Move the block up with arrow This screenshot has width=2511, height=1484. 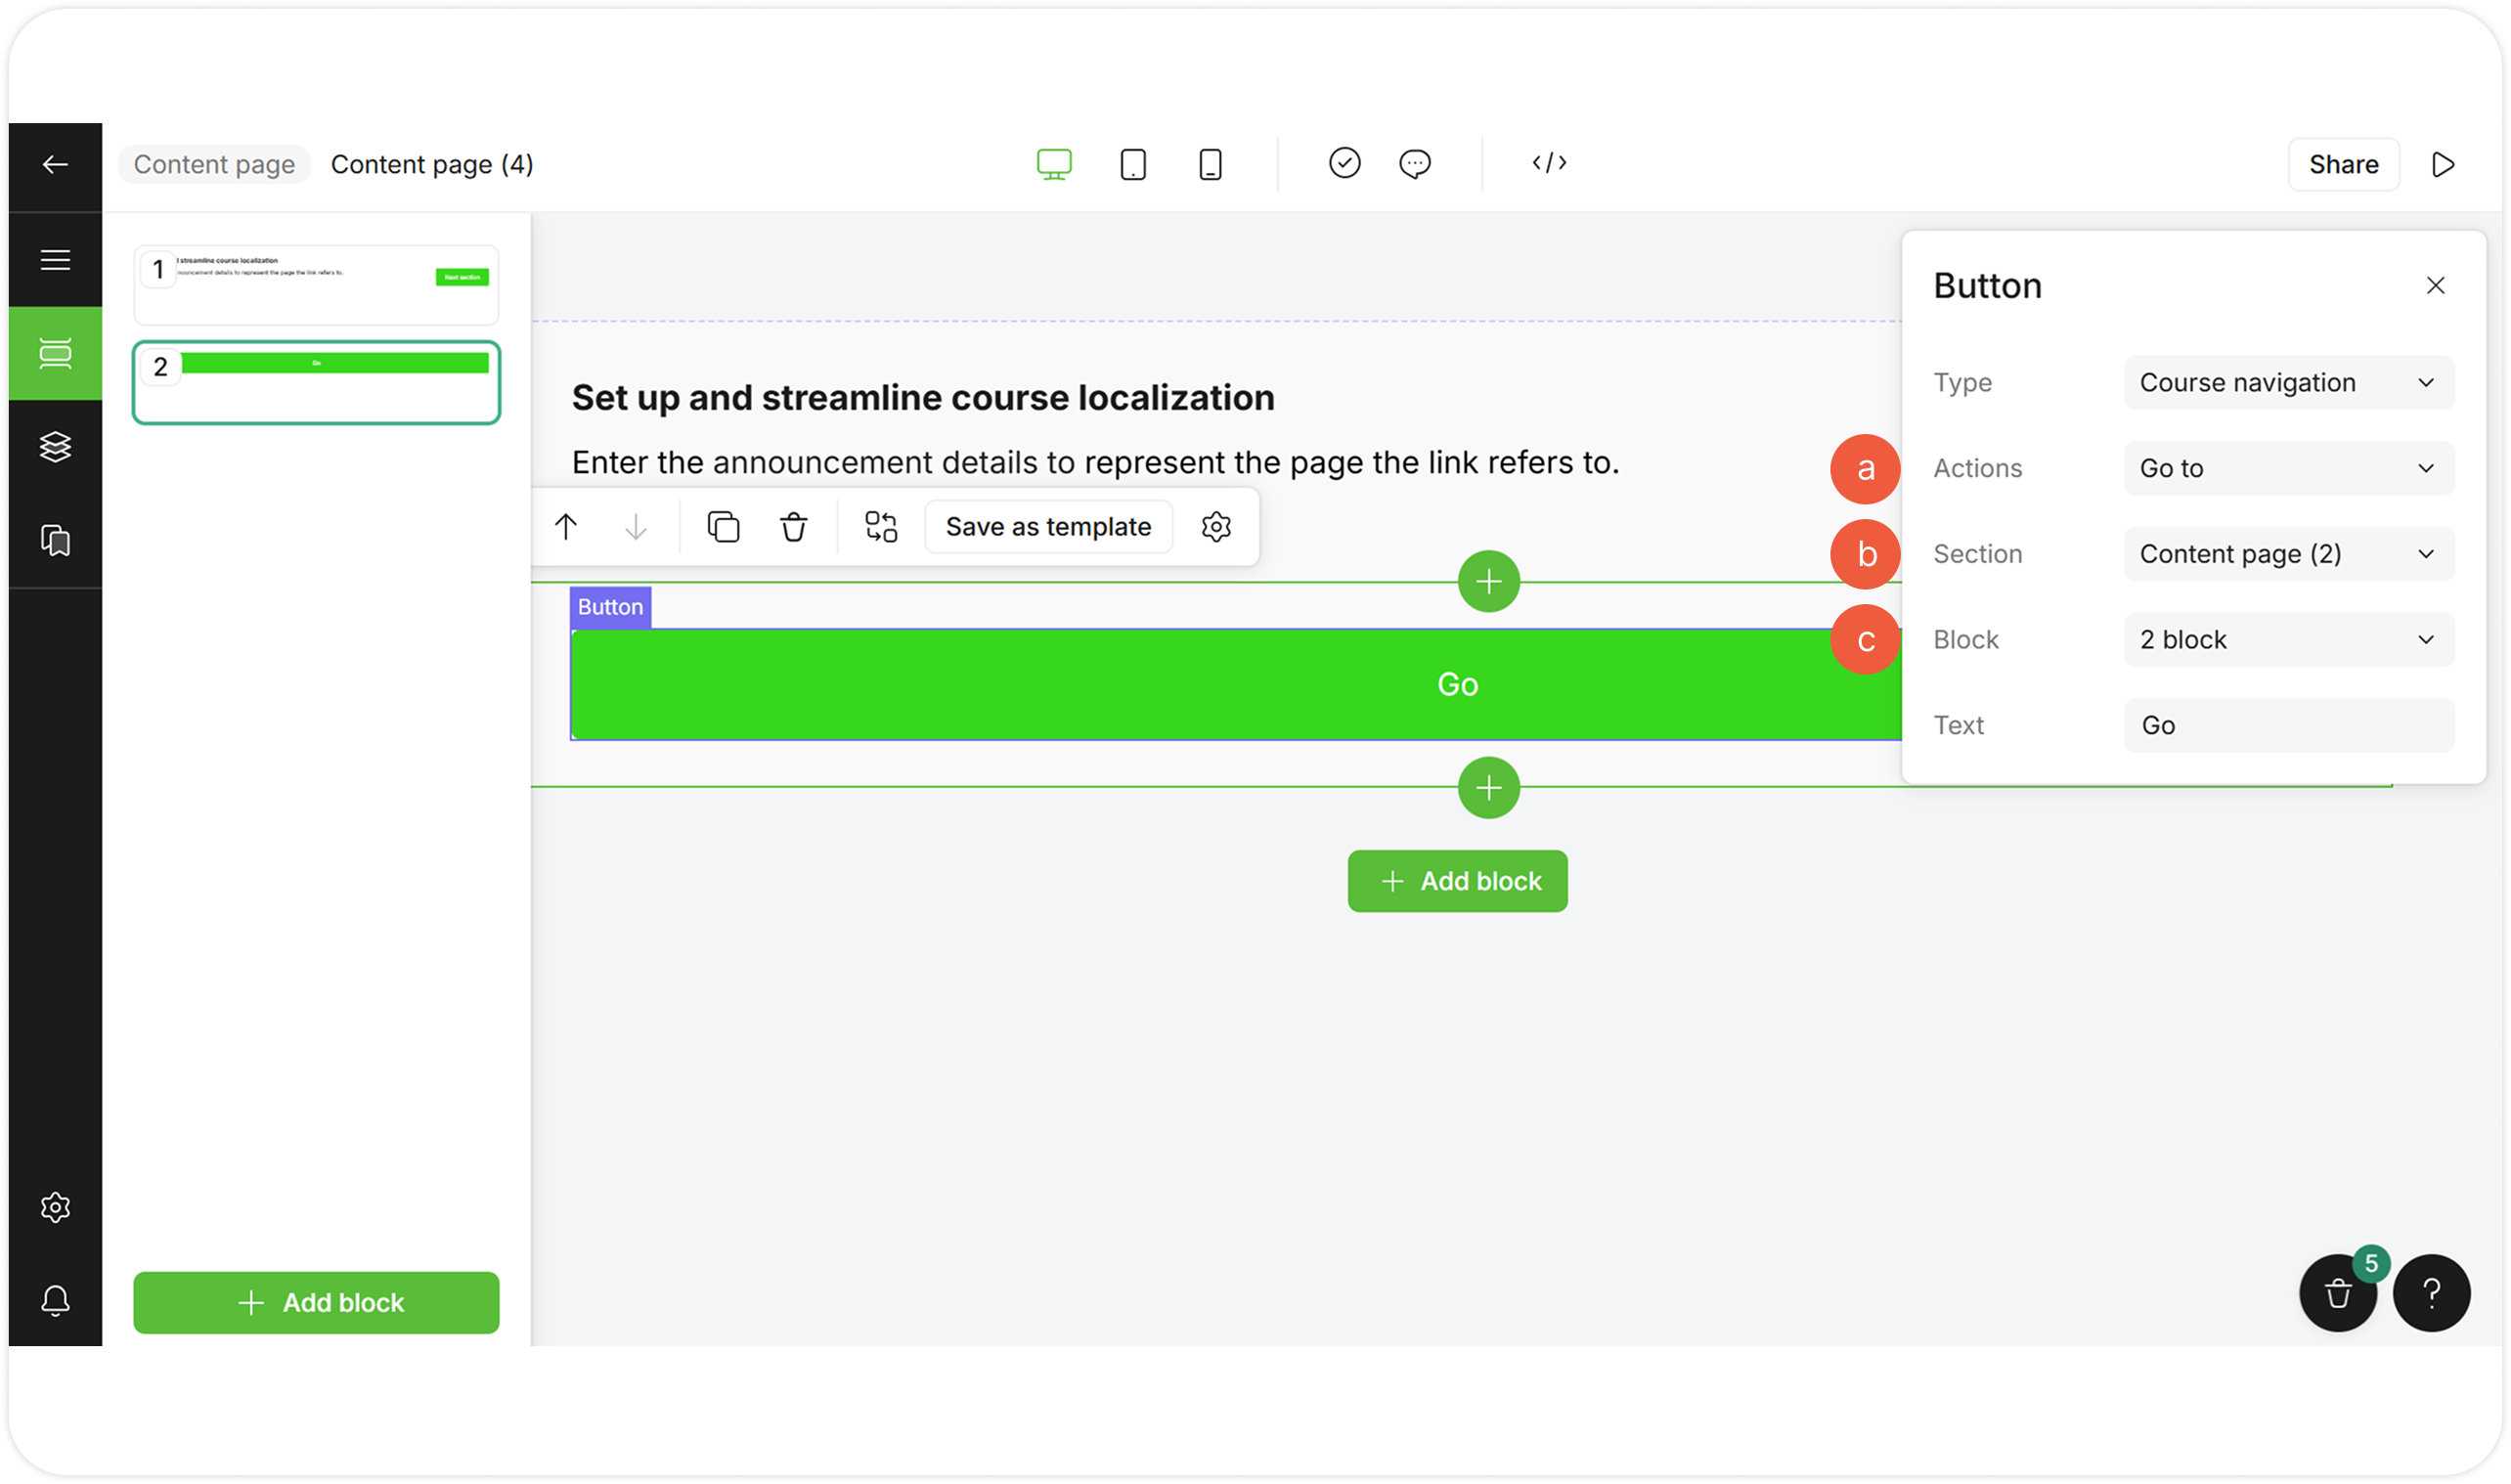click(x=566, y=527)
